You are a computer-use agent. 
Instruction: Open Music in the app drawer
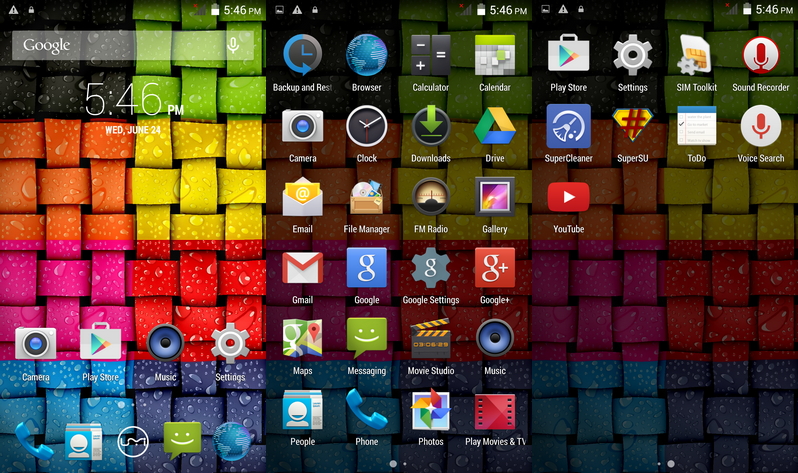[495, 338]
